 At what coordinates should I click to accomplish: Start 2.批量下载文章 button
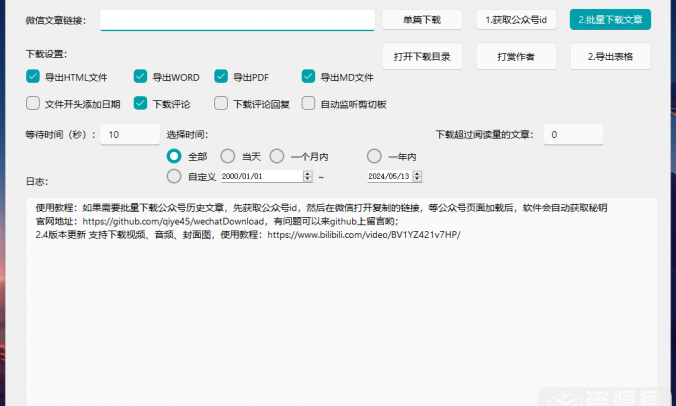(610, 20)
